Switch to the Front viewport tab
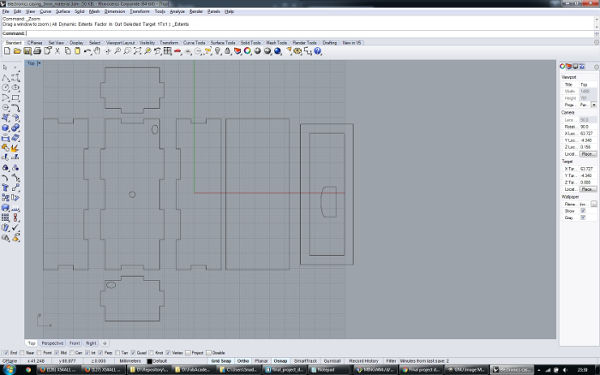 point(75,343)
